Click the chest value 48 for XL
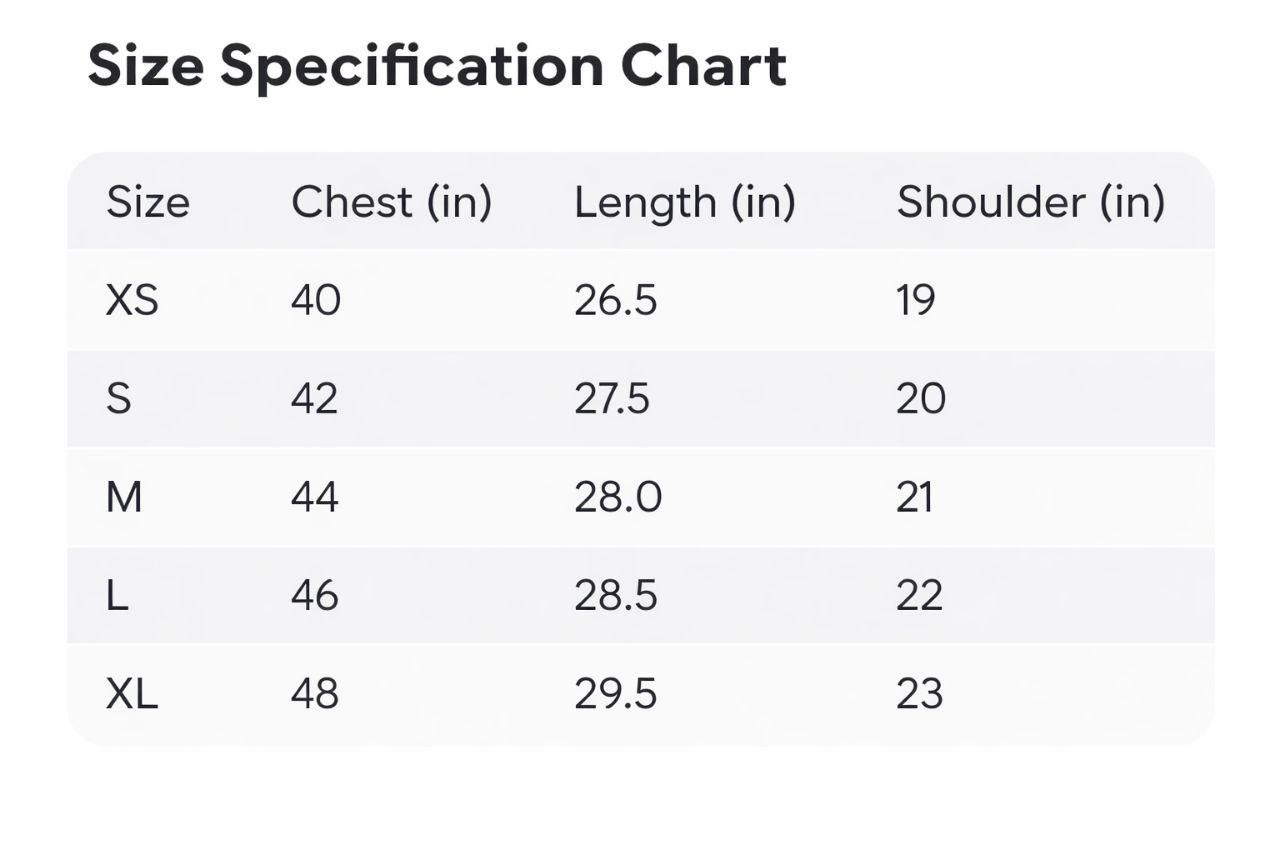1280x853 pixels. coord(315,694)
